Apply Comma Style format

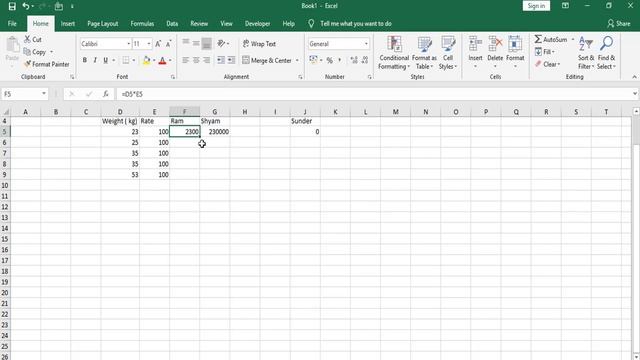click(x=340, y=60)
